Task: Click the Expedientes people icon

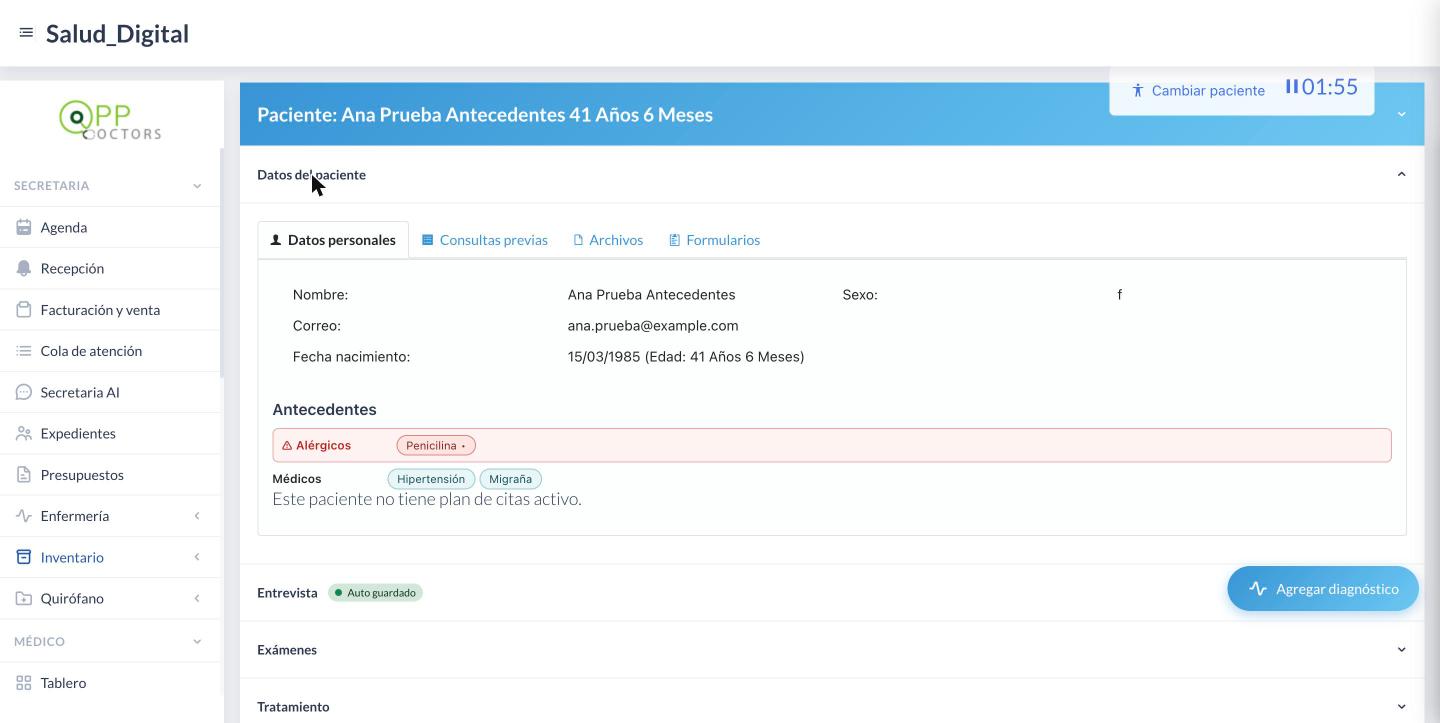Action: click(x=24, y=433)
